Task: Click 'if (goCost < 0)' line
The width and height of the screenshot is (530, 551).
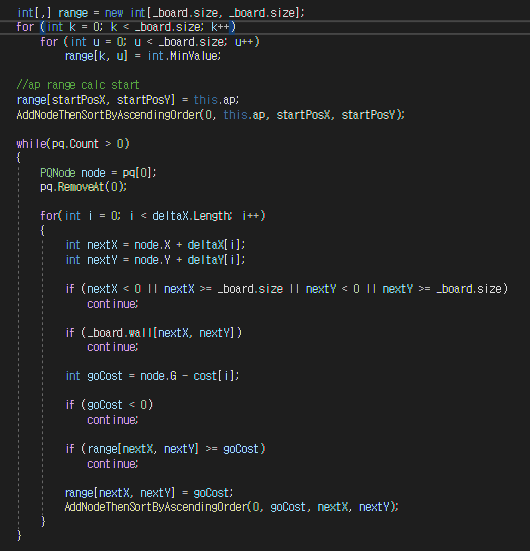Action: [x=109, y=405]
